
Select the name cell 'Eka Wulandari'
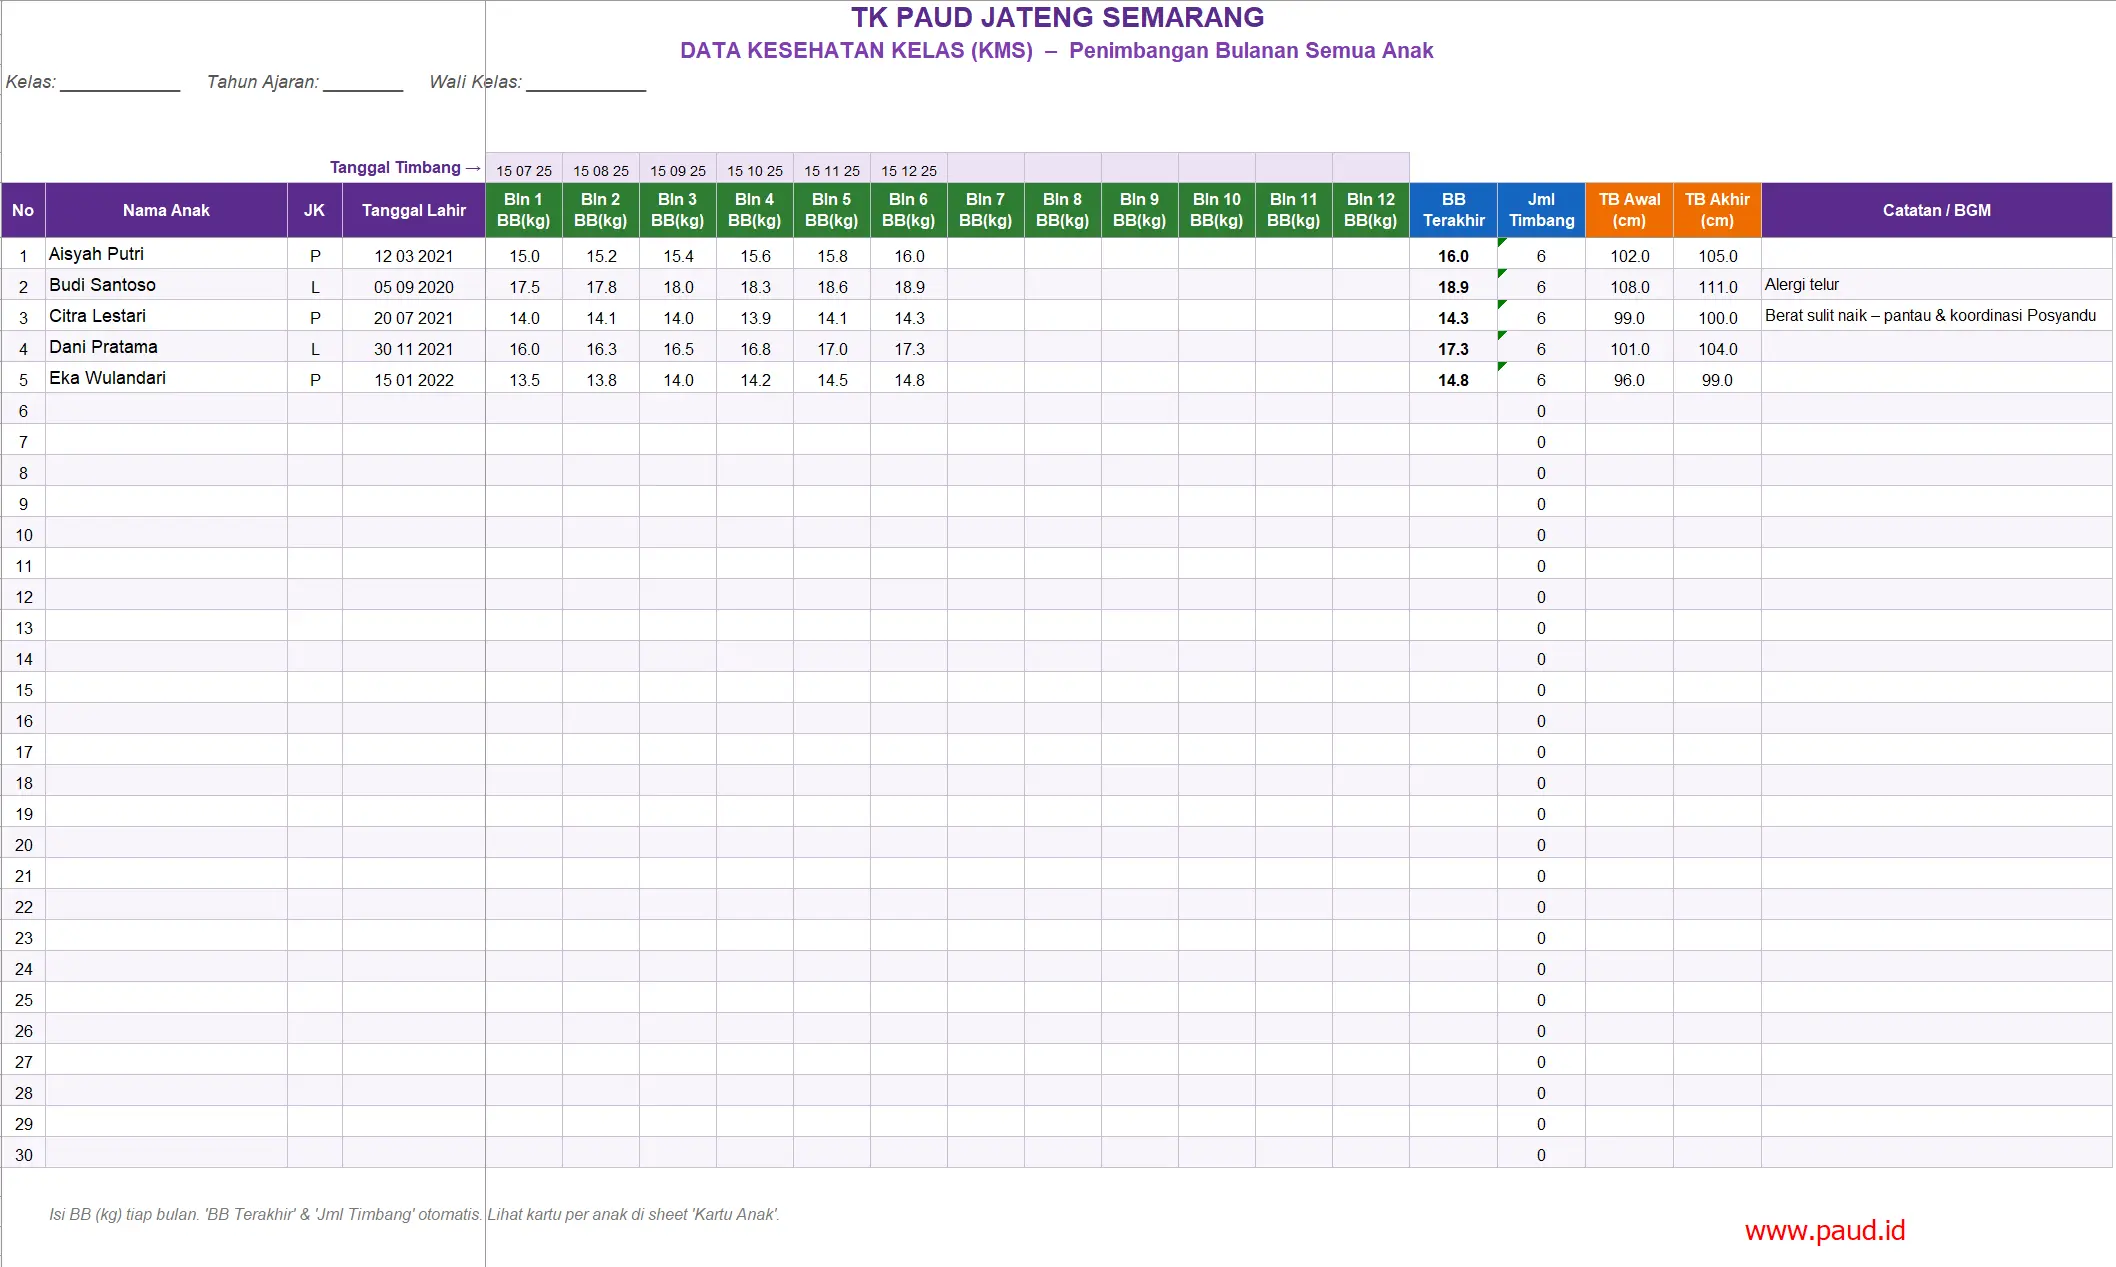tap(166, 378)
